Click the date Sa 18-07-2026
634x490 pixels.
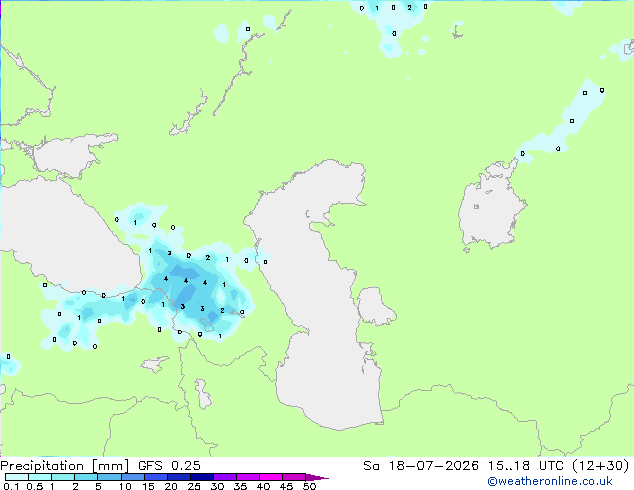click(421, 466)
